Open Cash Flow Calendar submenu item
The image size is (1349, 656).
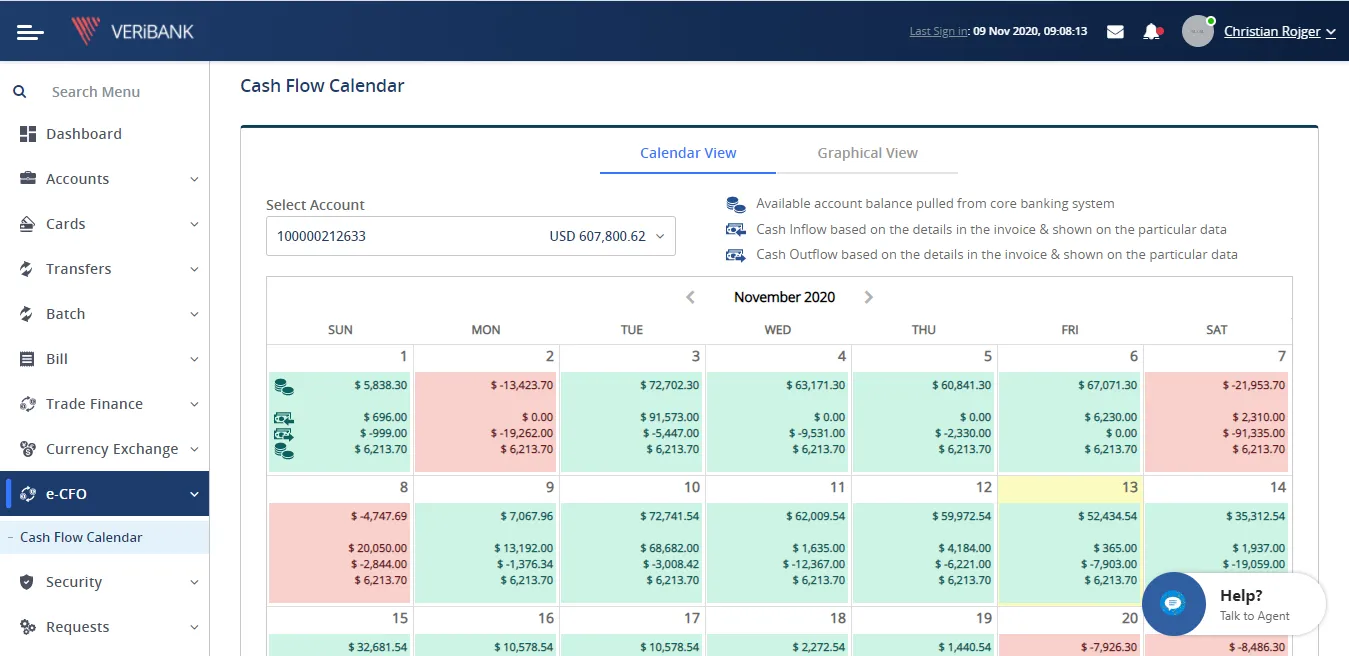[81, 537]
